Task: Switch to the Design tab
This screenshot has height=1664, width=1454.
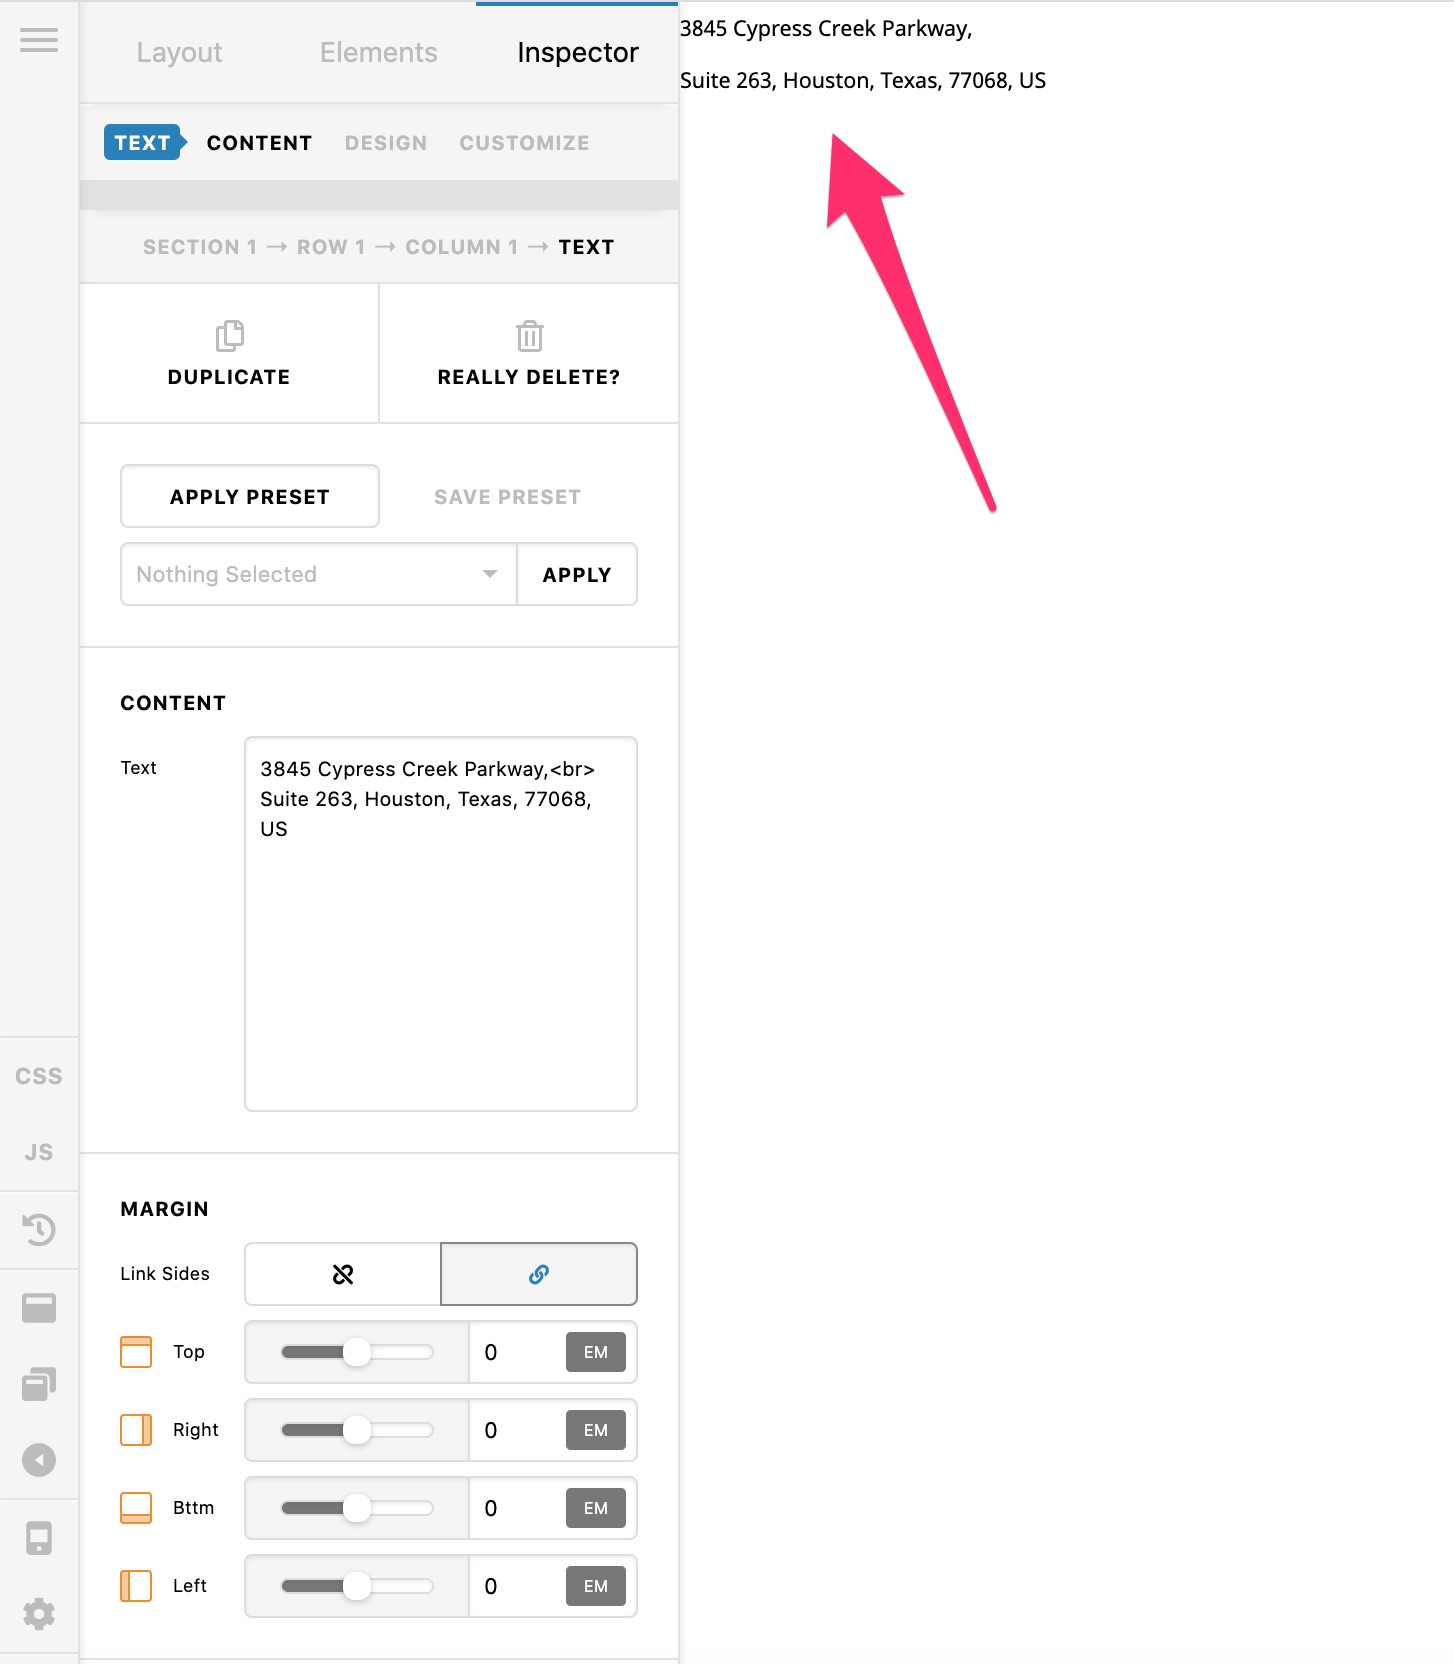Action: tap(386, 143)
